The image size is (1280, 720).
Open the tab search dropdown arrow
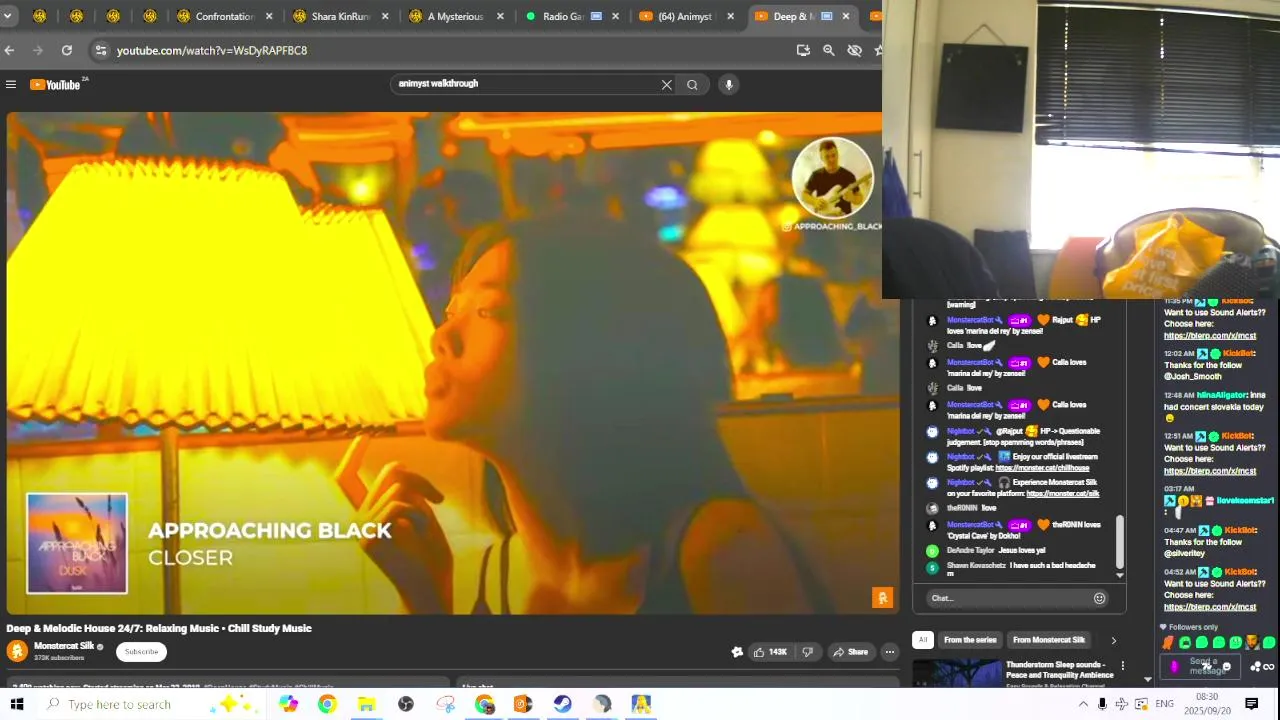8,16
